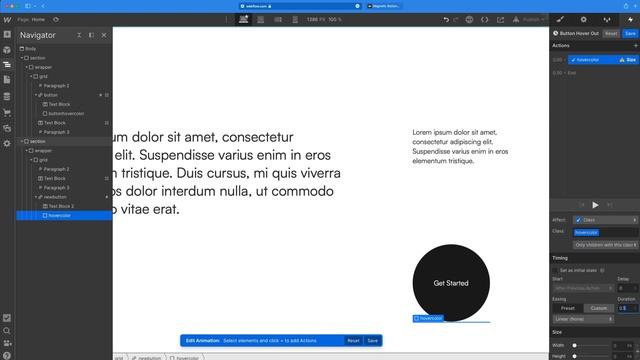Image resolution: width=640 pixels, height=360 pixels.
Task: Select Preset easing toggle
Action: pos(568,308)
